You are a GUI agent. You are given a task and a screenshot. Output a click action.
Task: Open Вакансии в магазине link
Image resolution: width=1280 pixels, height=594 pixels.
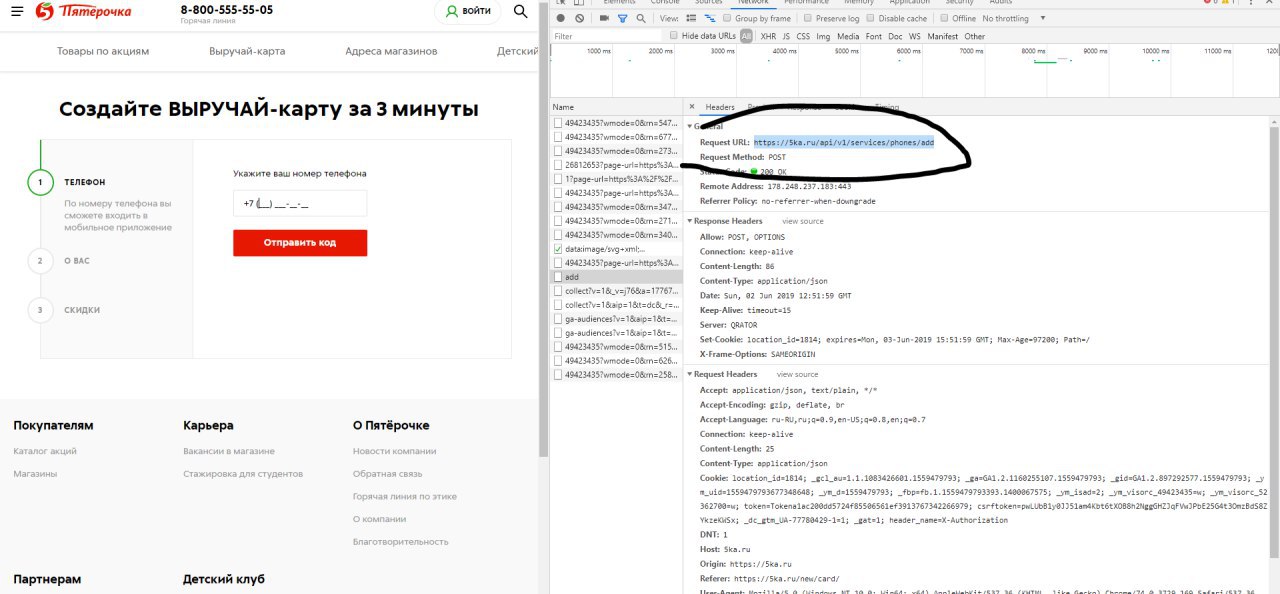pos(229,451)
